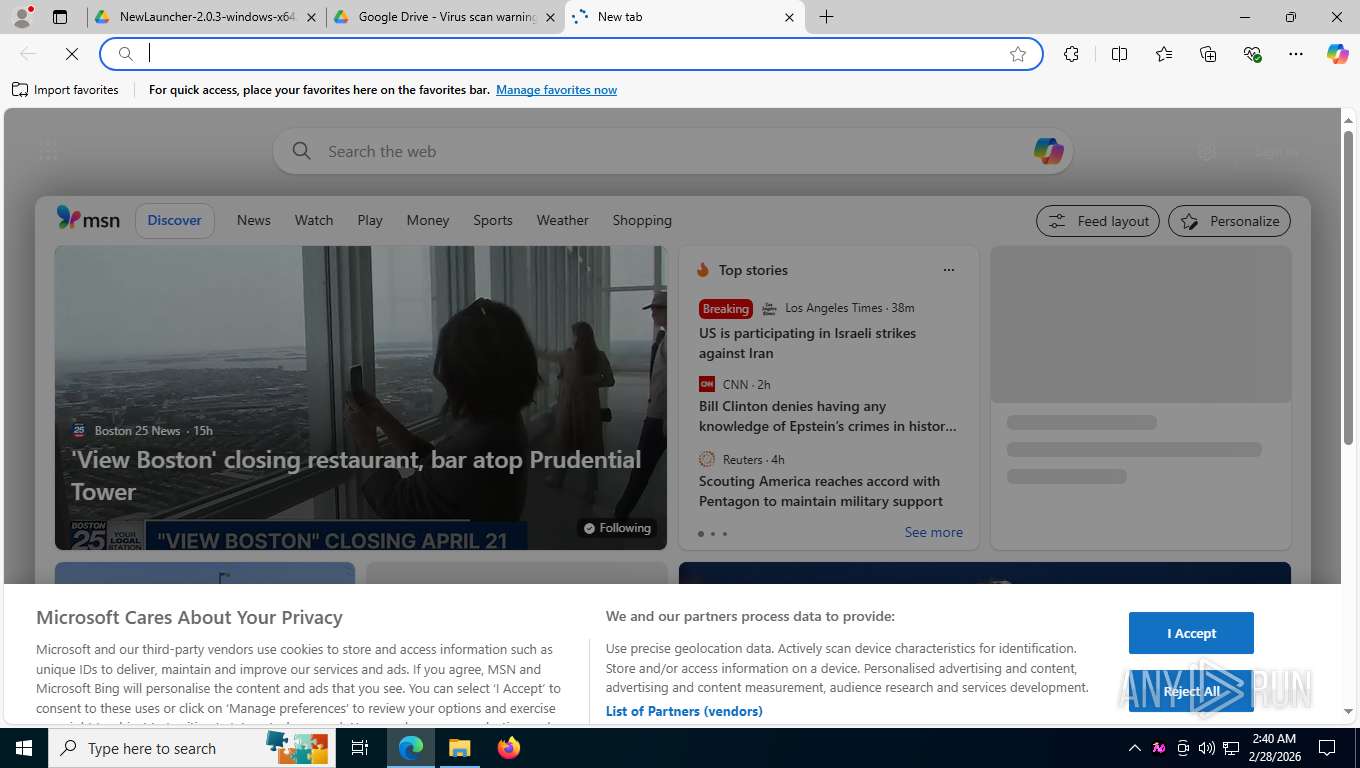Open the Collections icon
This screenshot has height=768, width=1360.
[x=1208, y=54]
